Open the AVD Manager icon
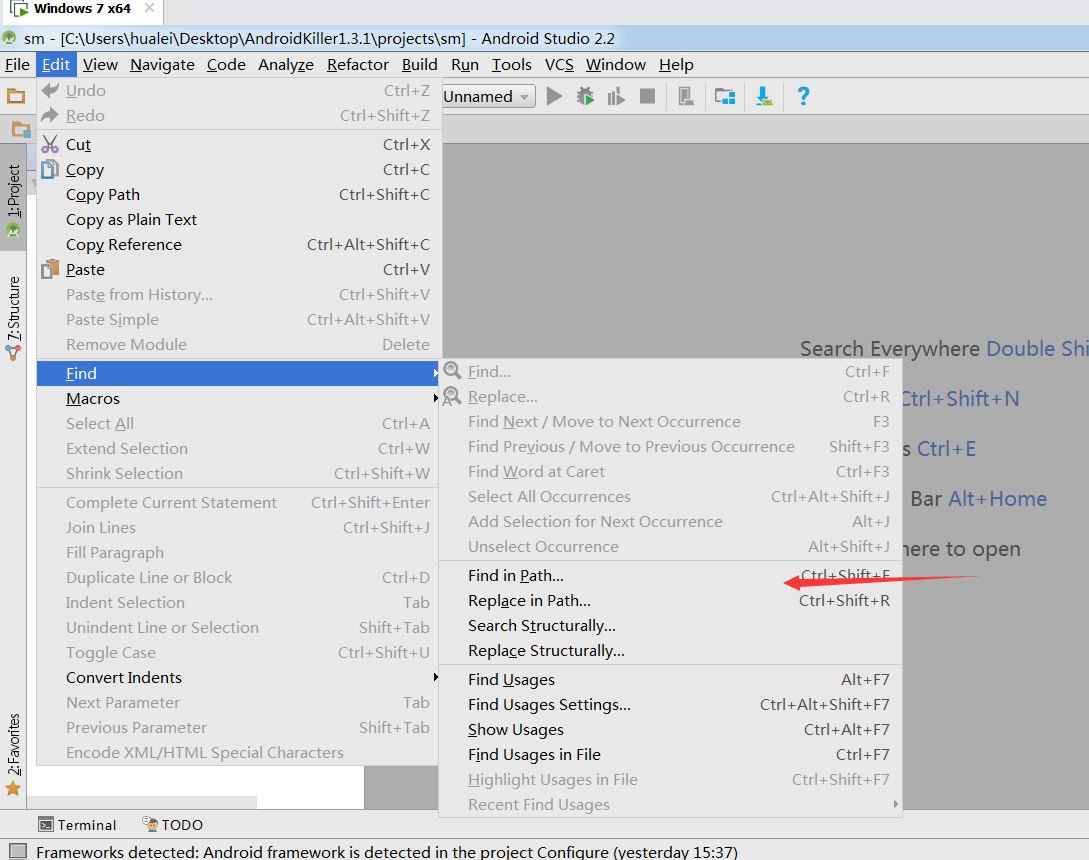This screenshot has height=860, width=1089. pyautogui.click(x=686, y=96)
